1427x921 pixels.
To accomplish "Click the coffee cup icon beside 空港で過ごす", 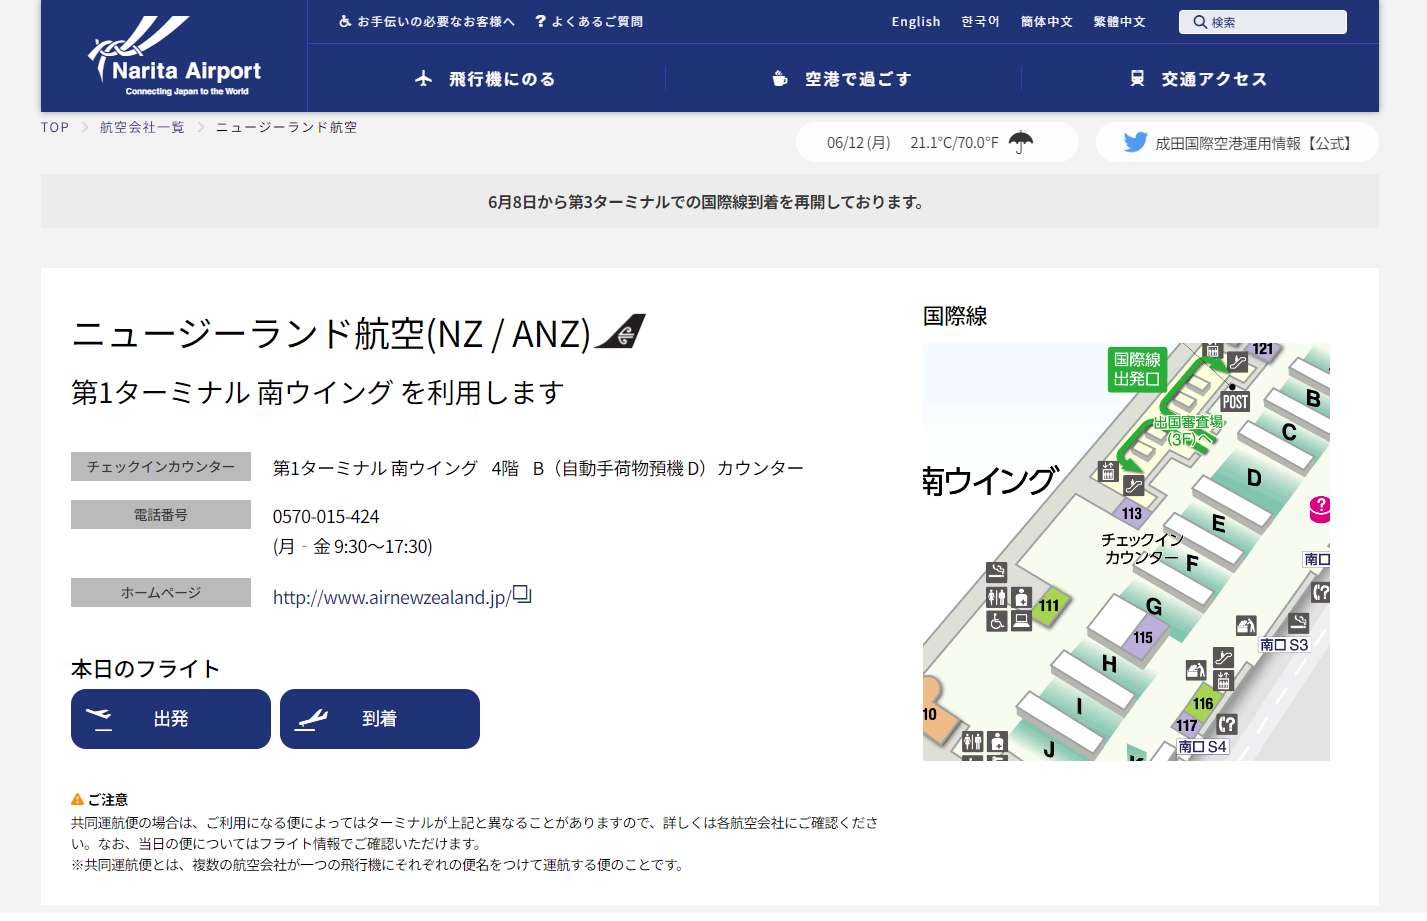I will (780, 78).
